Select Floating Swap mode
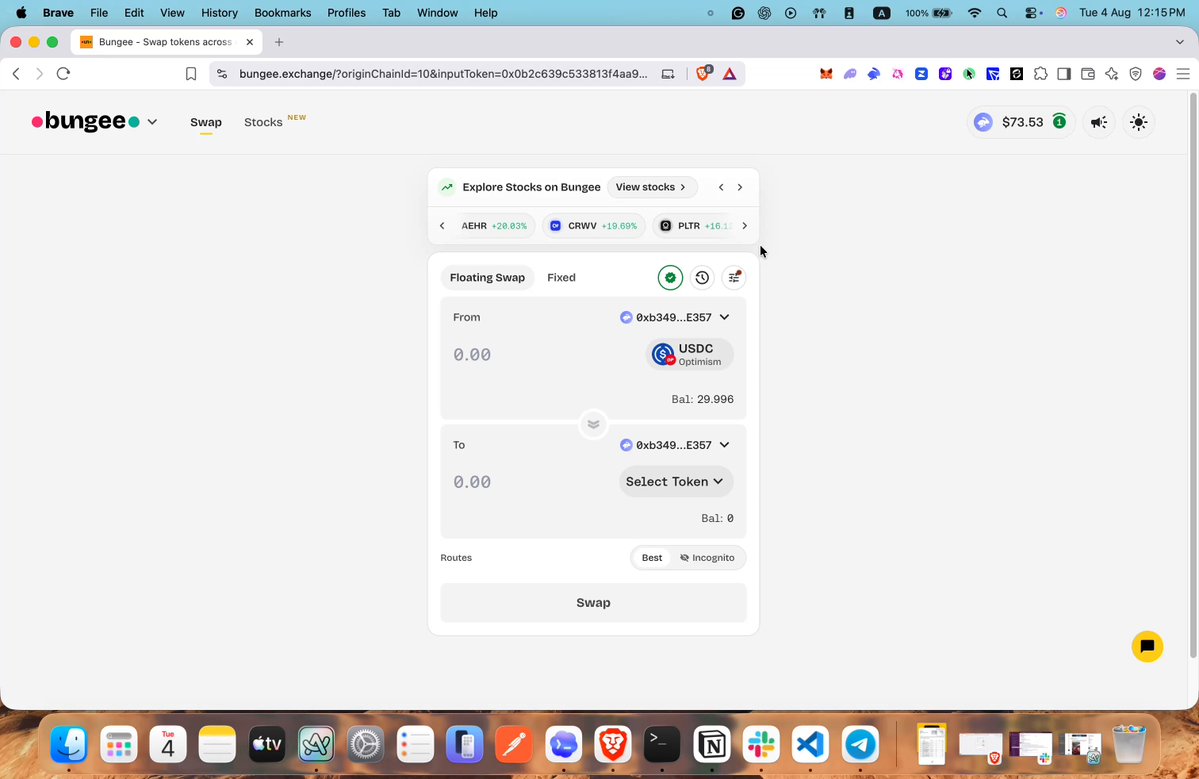 (487, 278)
